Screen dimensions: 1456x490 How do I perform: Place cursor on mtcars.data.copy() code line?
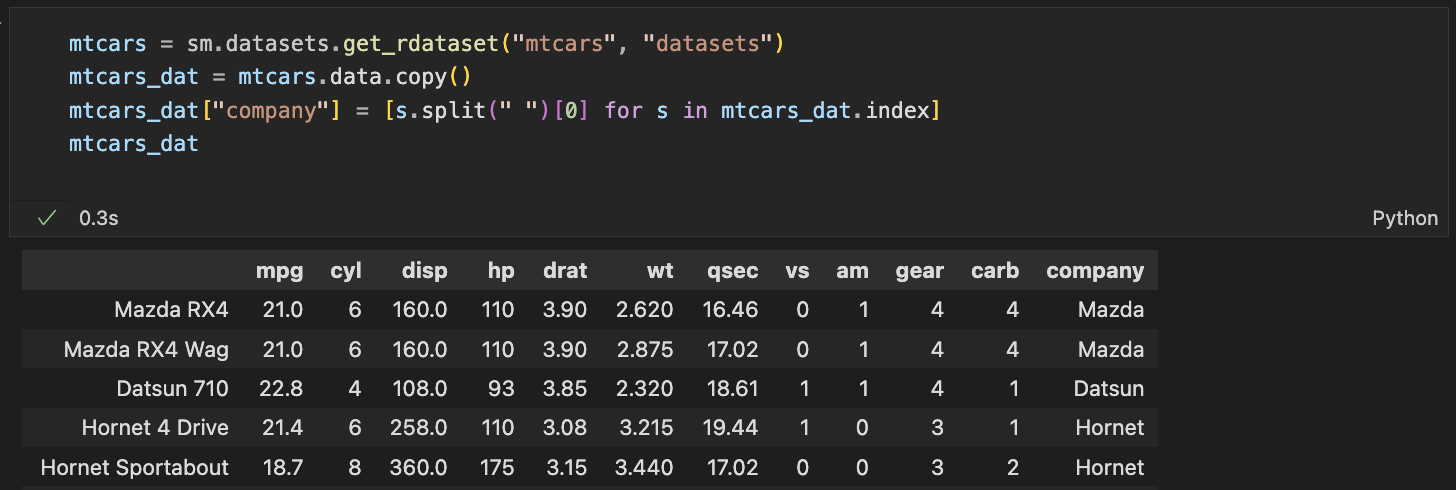pos(270,76)
